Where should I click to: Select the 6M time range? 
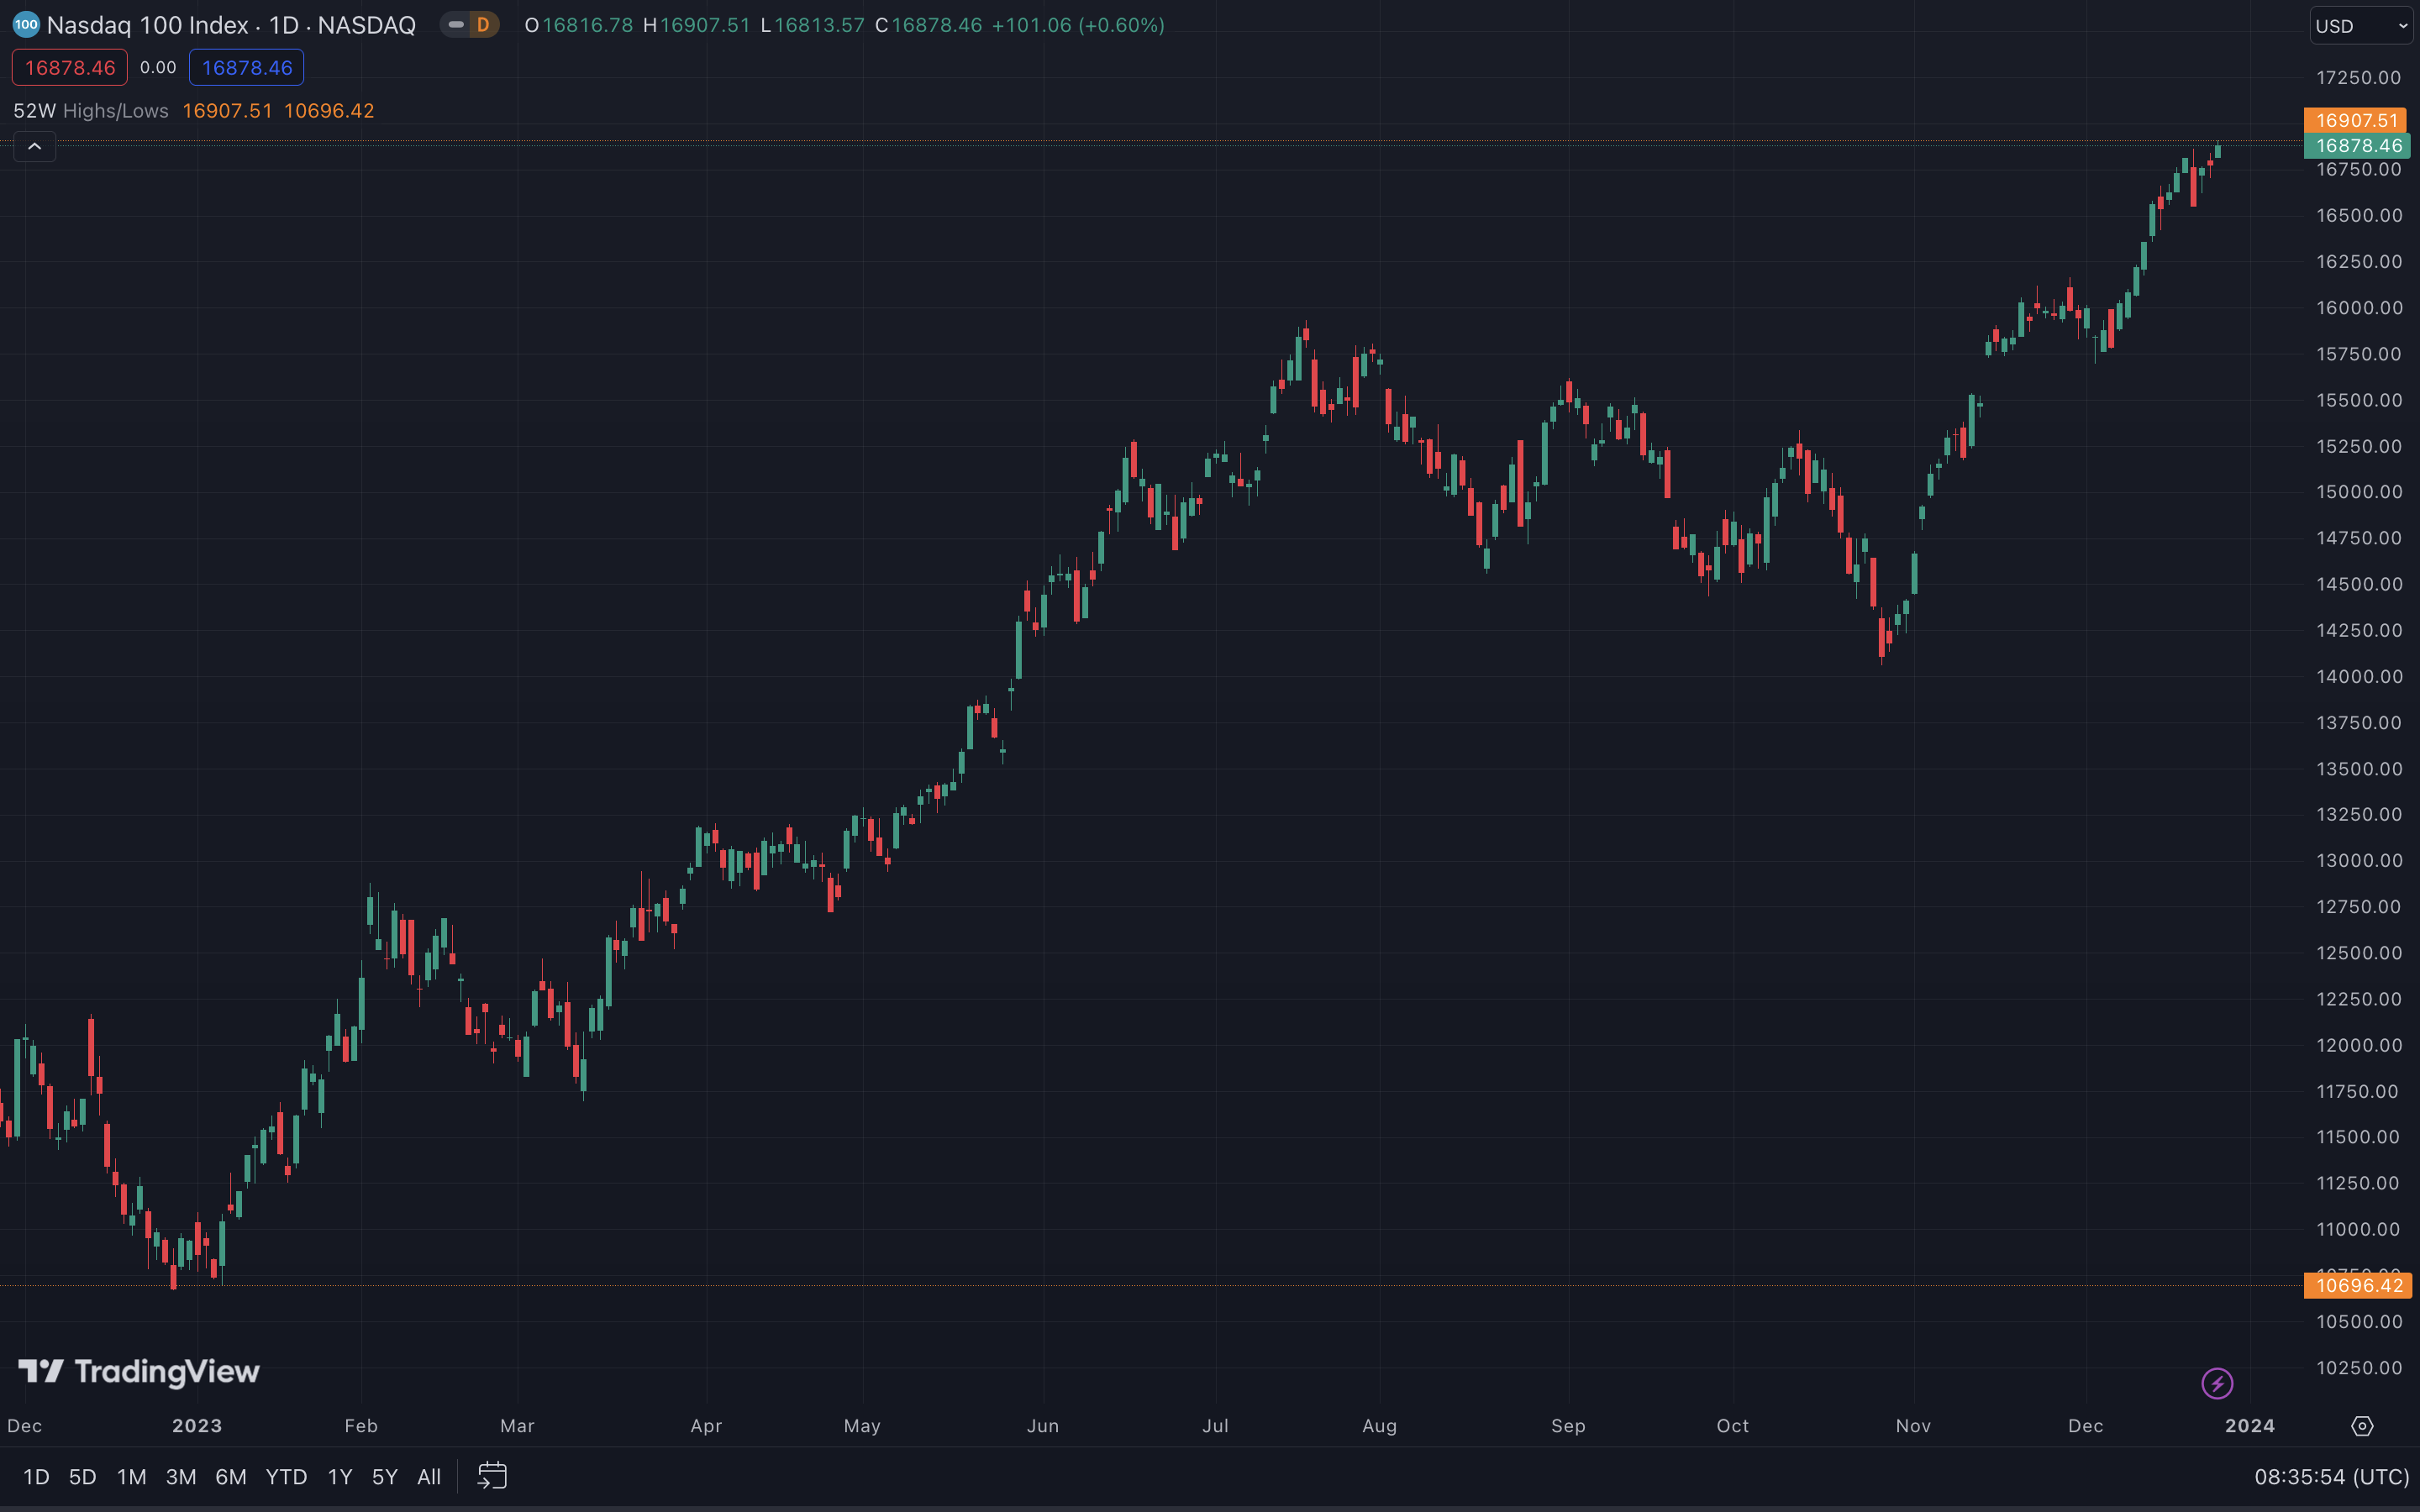point(230,1477)
